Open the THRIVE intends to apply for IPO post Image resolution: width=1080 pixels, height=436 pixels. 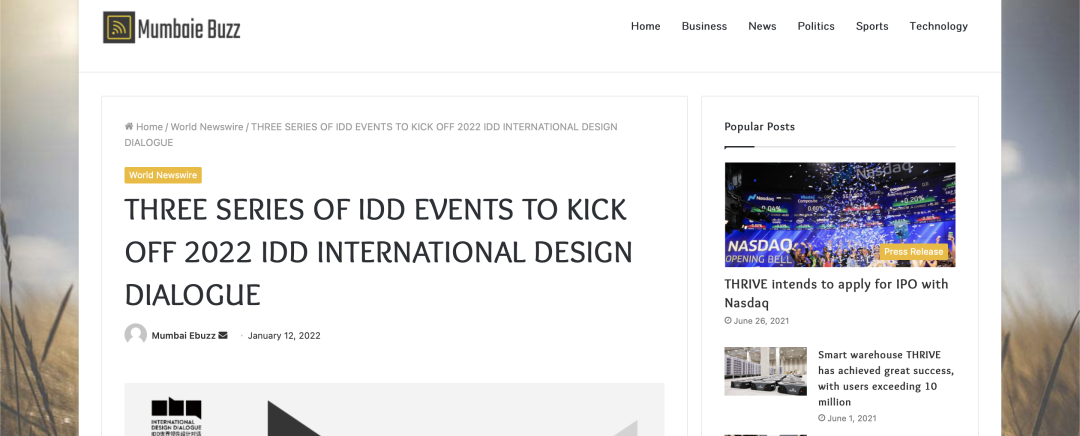point(836,293)
